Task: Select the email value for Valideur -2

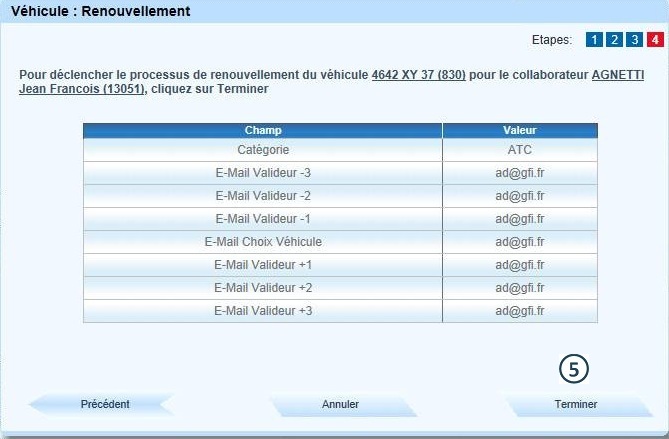Action: point(519,196)
